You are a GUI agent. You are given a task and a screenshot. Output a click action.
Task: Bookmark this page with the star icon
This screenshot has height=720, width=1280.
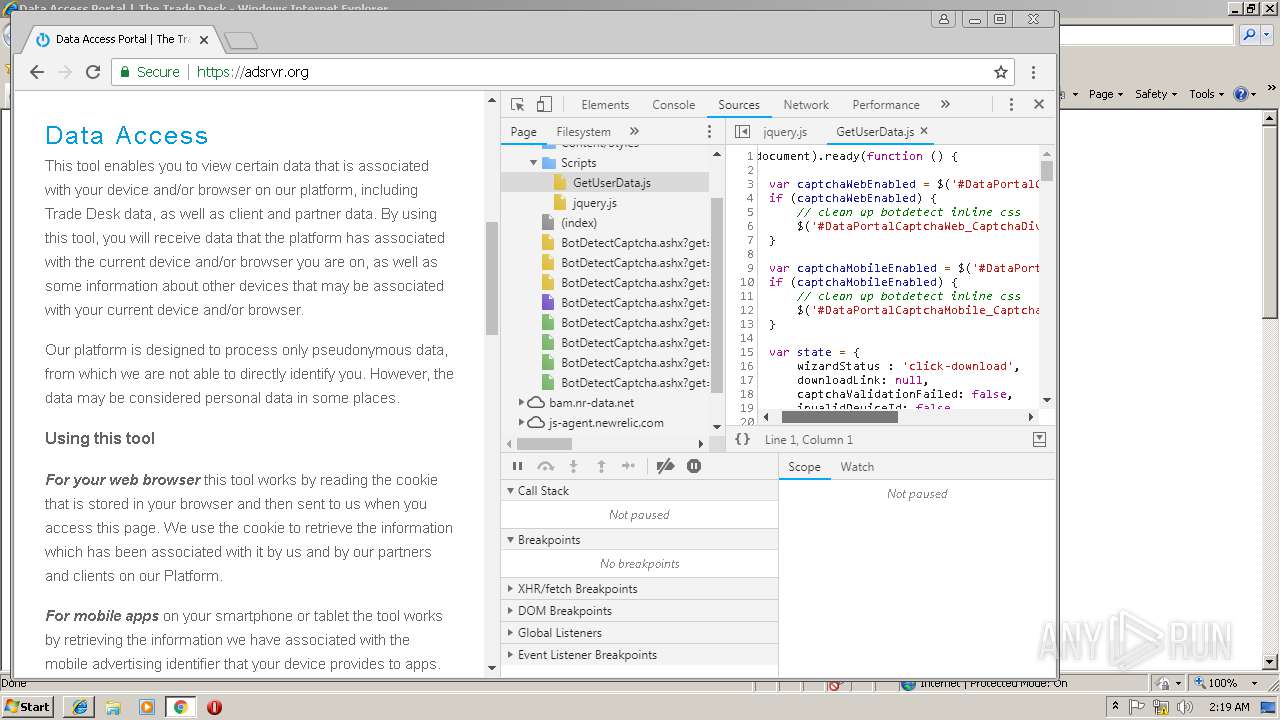click(x=1000, y=72)
